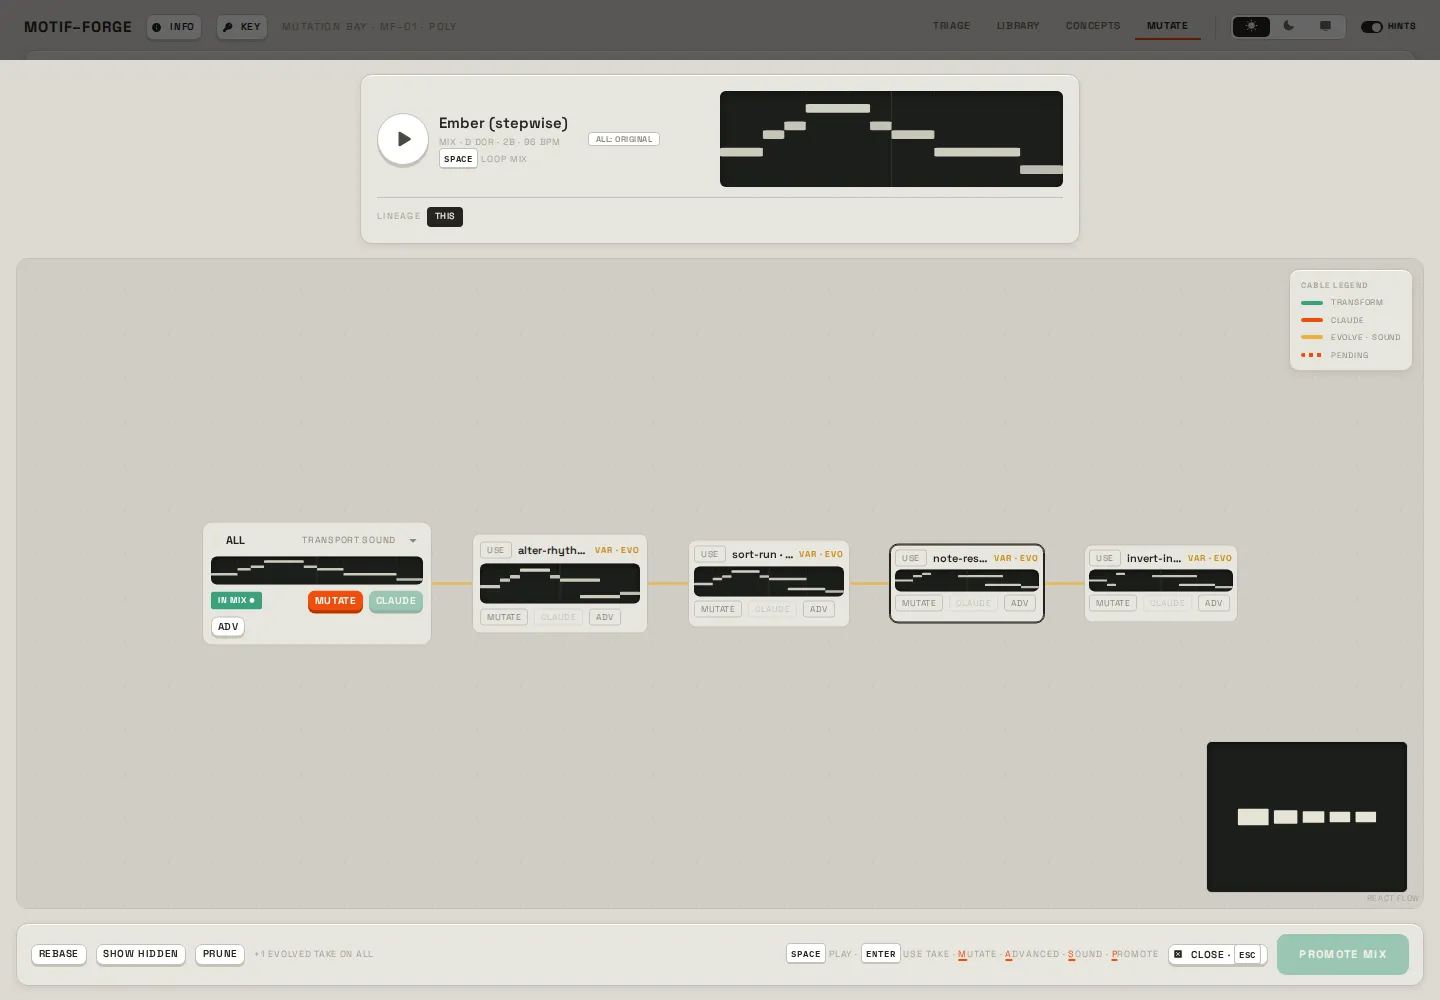The height and width of the screenshot is (1000, 1440).
Task: Select the system theme monitor icon
Action: pos(1325,26)
